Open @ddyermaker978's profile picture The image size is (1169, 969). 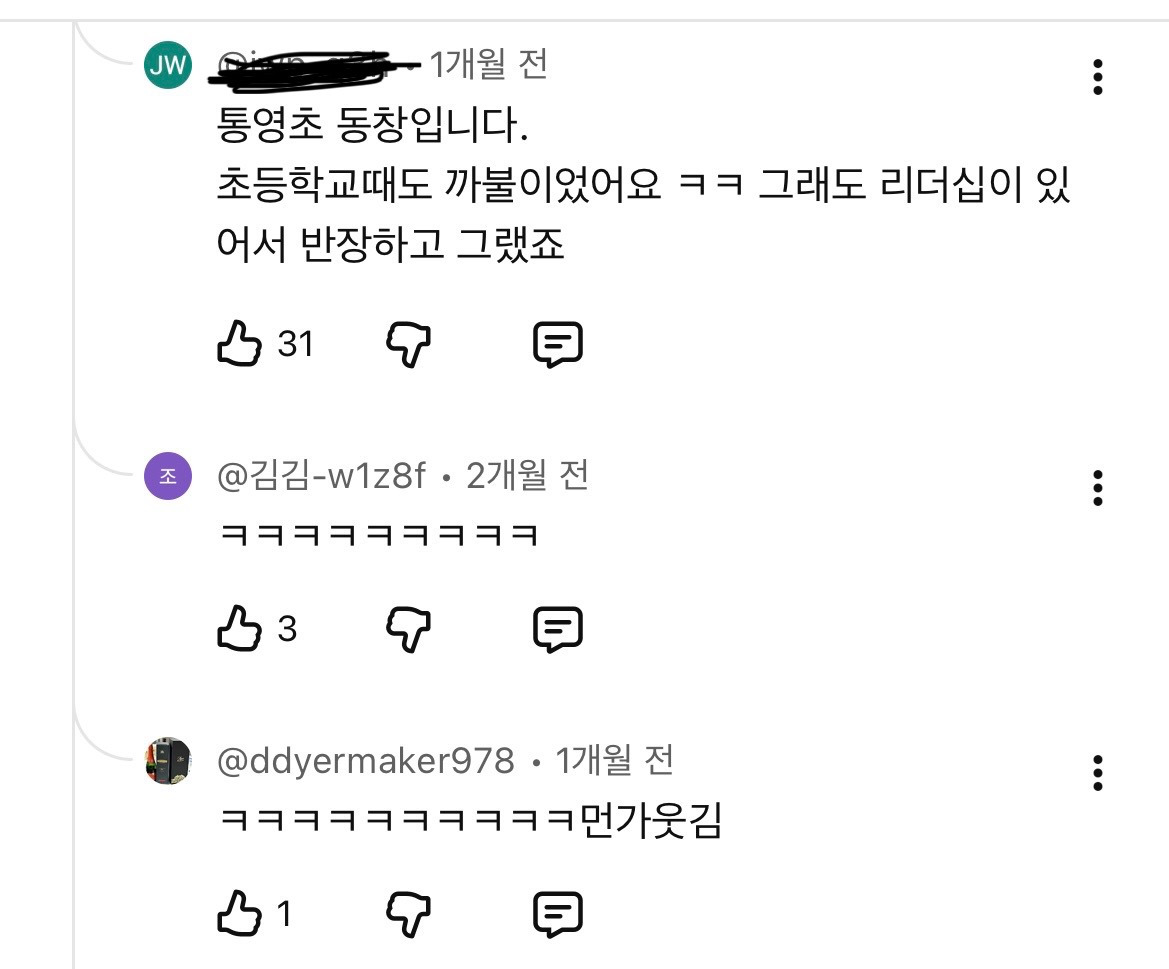pos(170,762)
